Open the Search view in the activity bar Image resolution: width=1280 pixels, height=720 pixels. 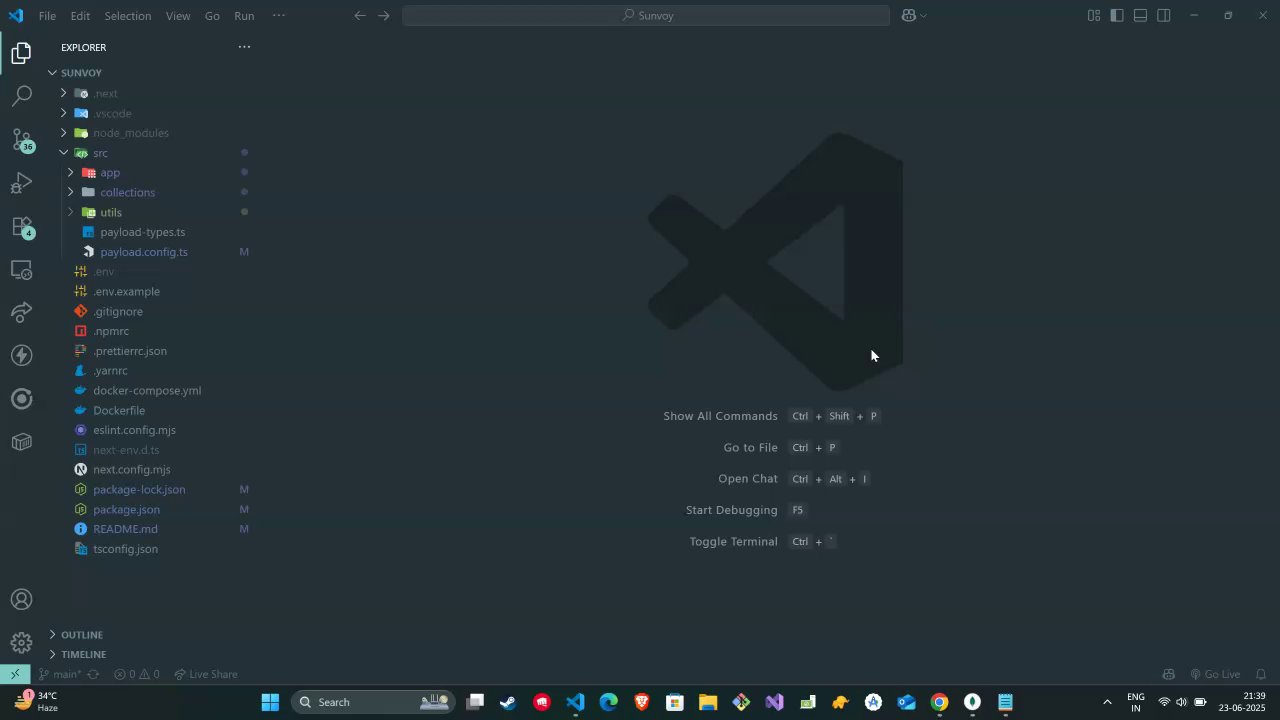21,96
